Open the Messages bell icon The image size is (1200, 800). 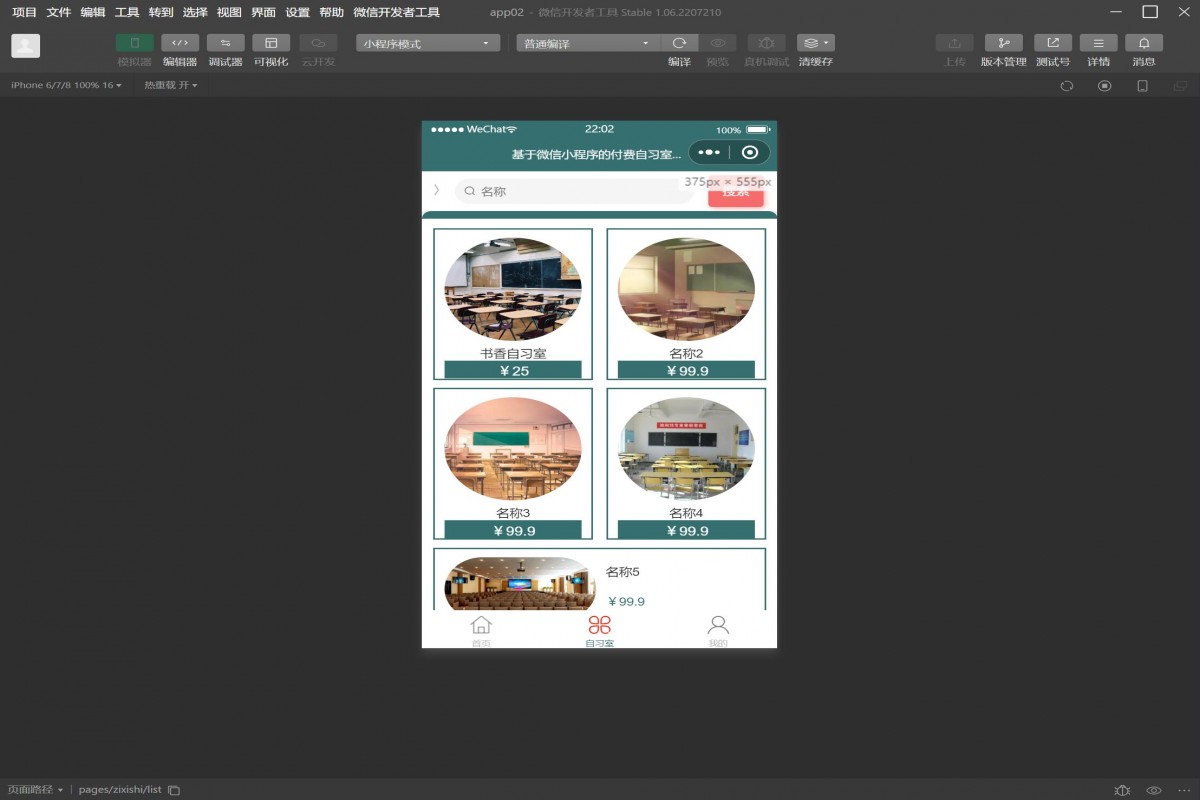[1143, 43]
